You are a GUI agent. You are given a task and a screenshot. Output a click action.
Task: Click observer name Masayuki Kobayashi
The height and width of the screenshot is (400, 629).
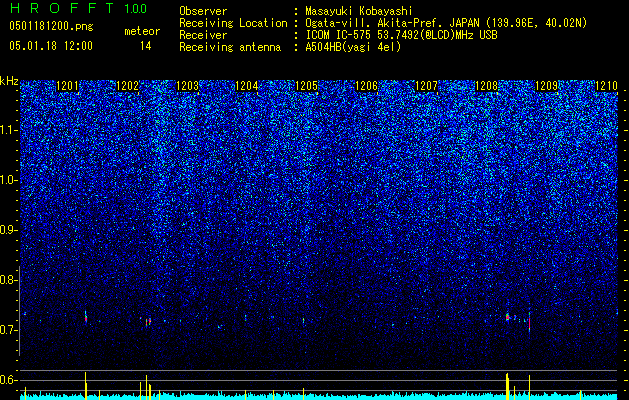[x=359, y=11]
